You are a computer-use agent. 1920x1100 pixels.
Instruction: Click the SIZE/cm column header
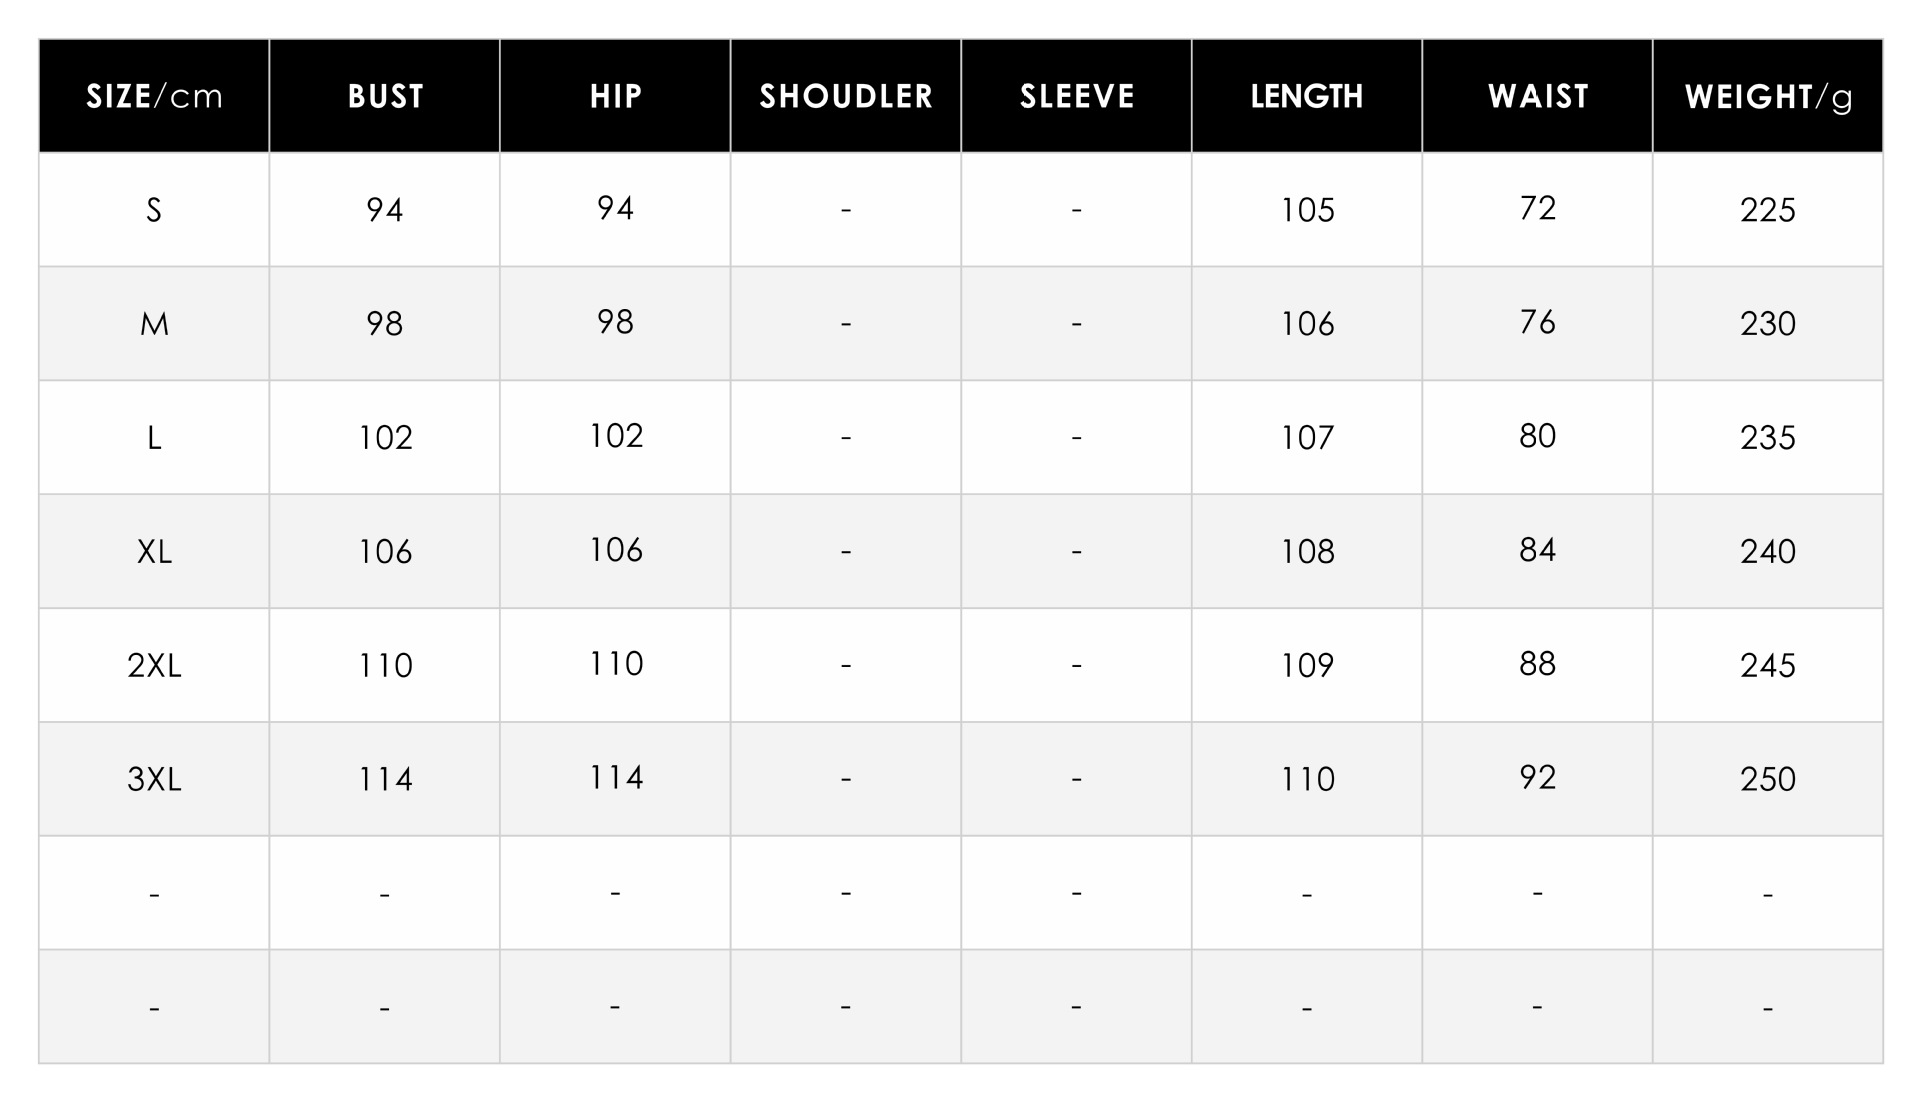154,96
